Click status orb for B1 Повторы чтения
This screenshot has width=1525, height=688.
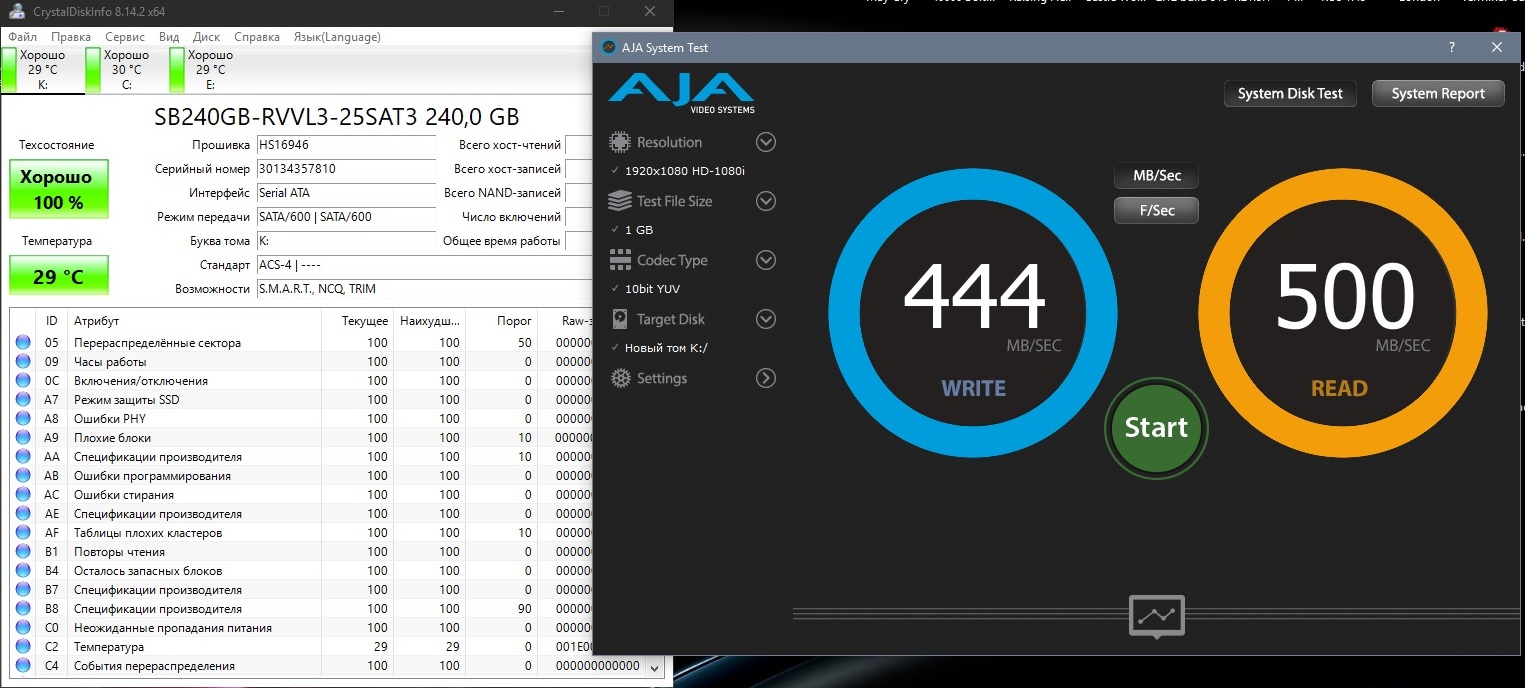[23, 552]
